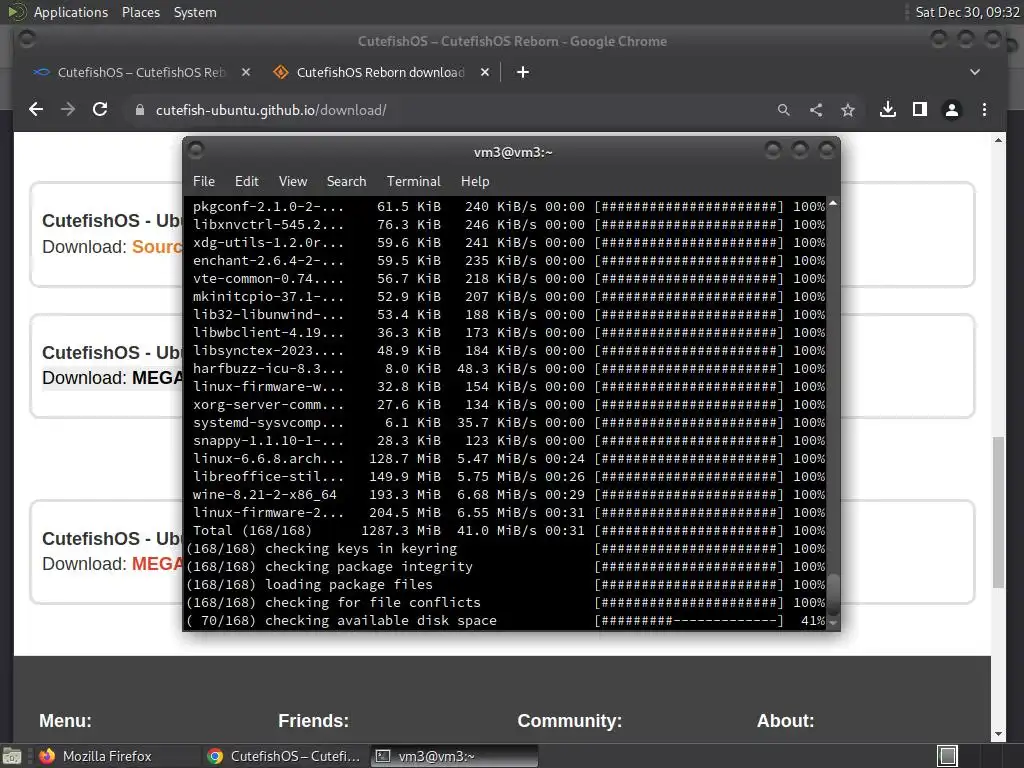Click the Menu: footer heading
Image resolution: width=1024 pixels, height=768 pixels.
pos(65,721)
